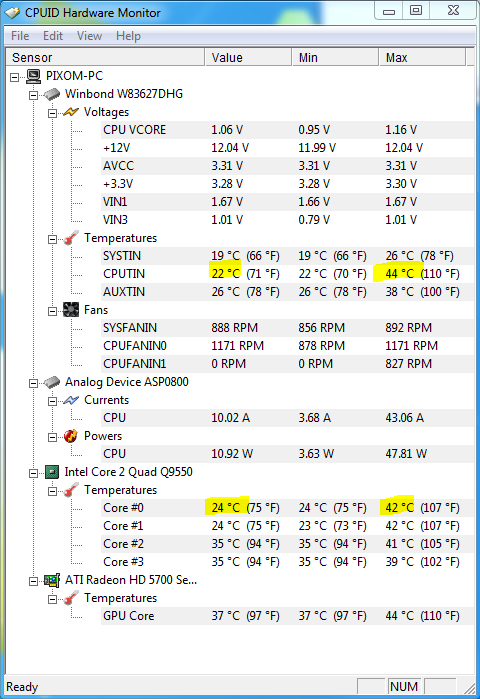
Task: Select the CPUFANIN1 fan row
Action: [x=287, y=364]
